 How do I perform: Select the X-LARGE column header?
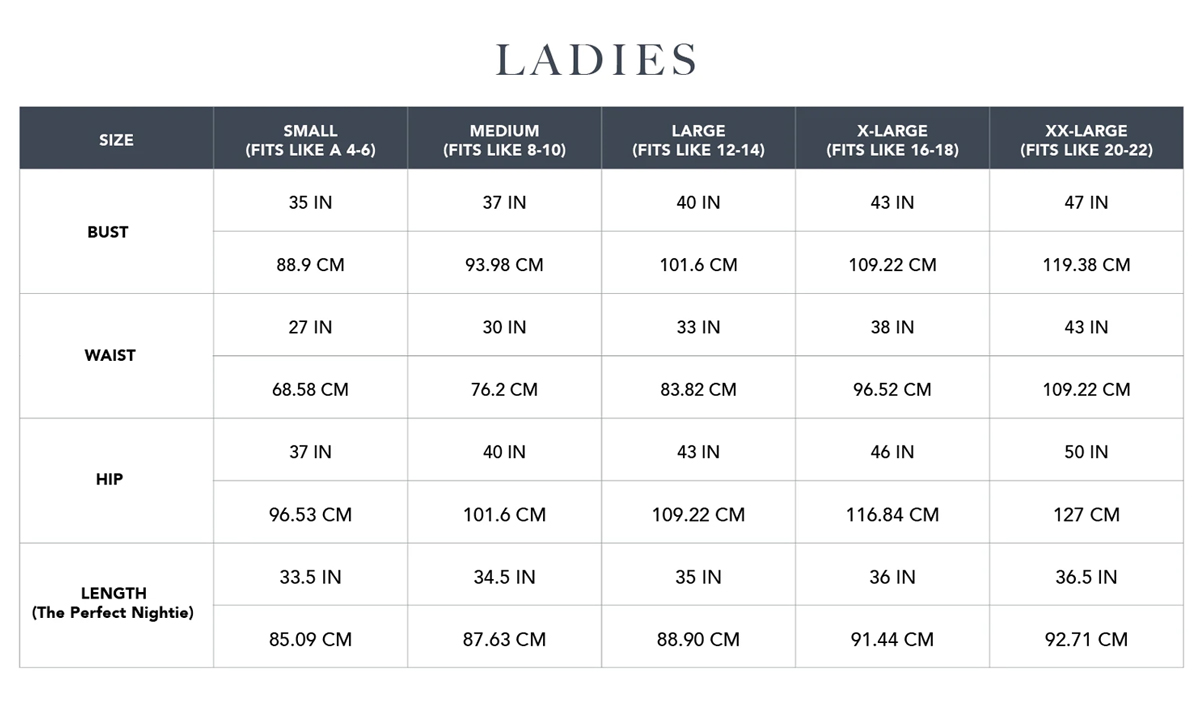click(892, 139)
